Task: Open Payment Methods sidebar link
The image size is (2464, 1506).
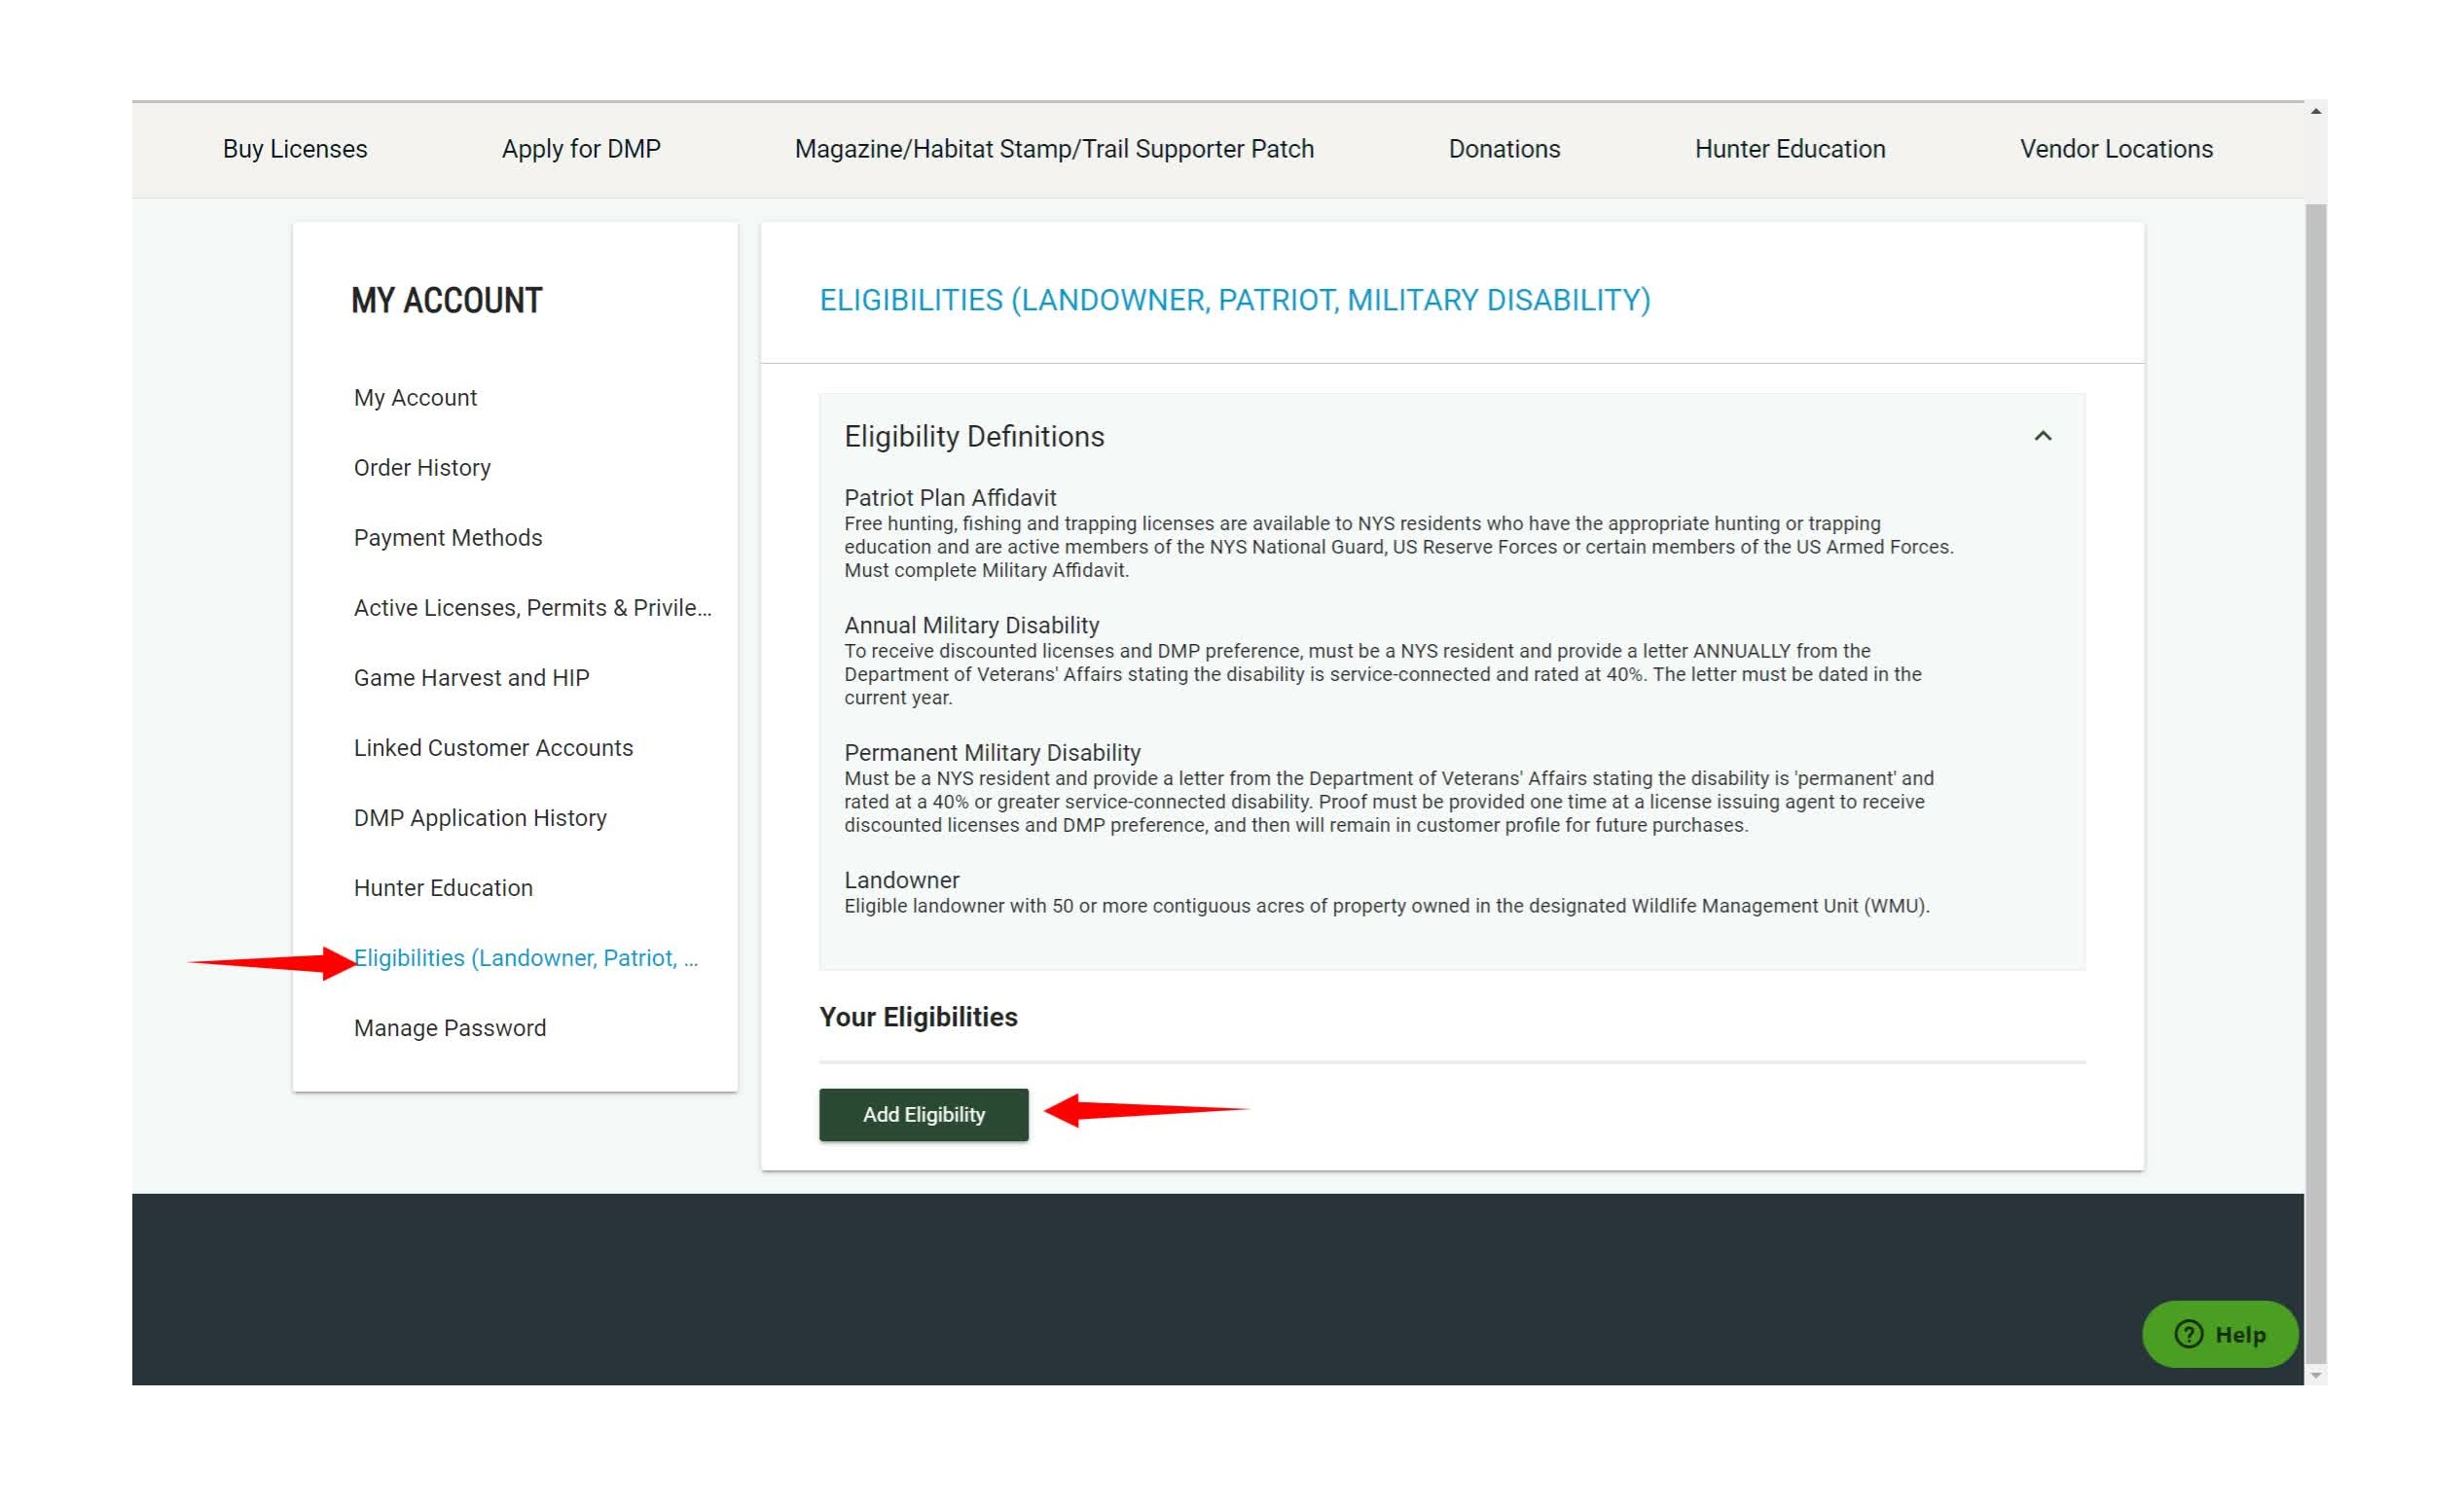Action: pos(447,538)
